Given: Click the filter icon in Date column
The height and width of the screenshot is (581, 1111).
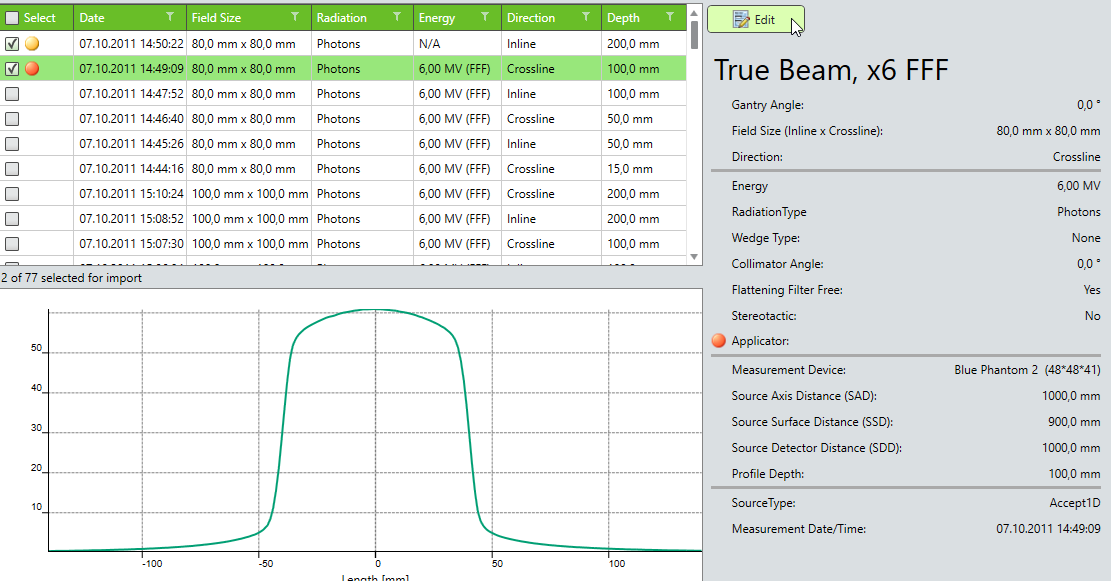Looking at the screenshot, I should [170, 18].
